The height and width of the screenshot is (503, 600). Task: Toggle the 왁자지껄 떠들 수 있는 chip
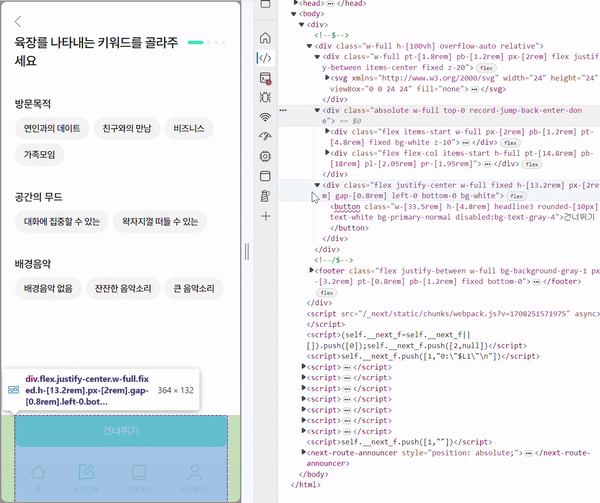pos(160,221)
